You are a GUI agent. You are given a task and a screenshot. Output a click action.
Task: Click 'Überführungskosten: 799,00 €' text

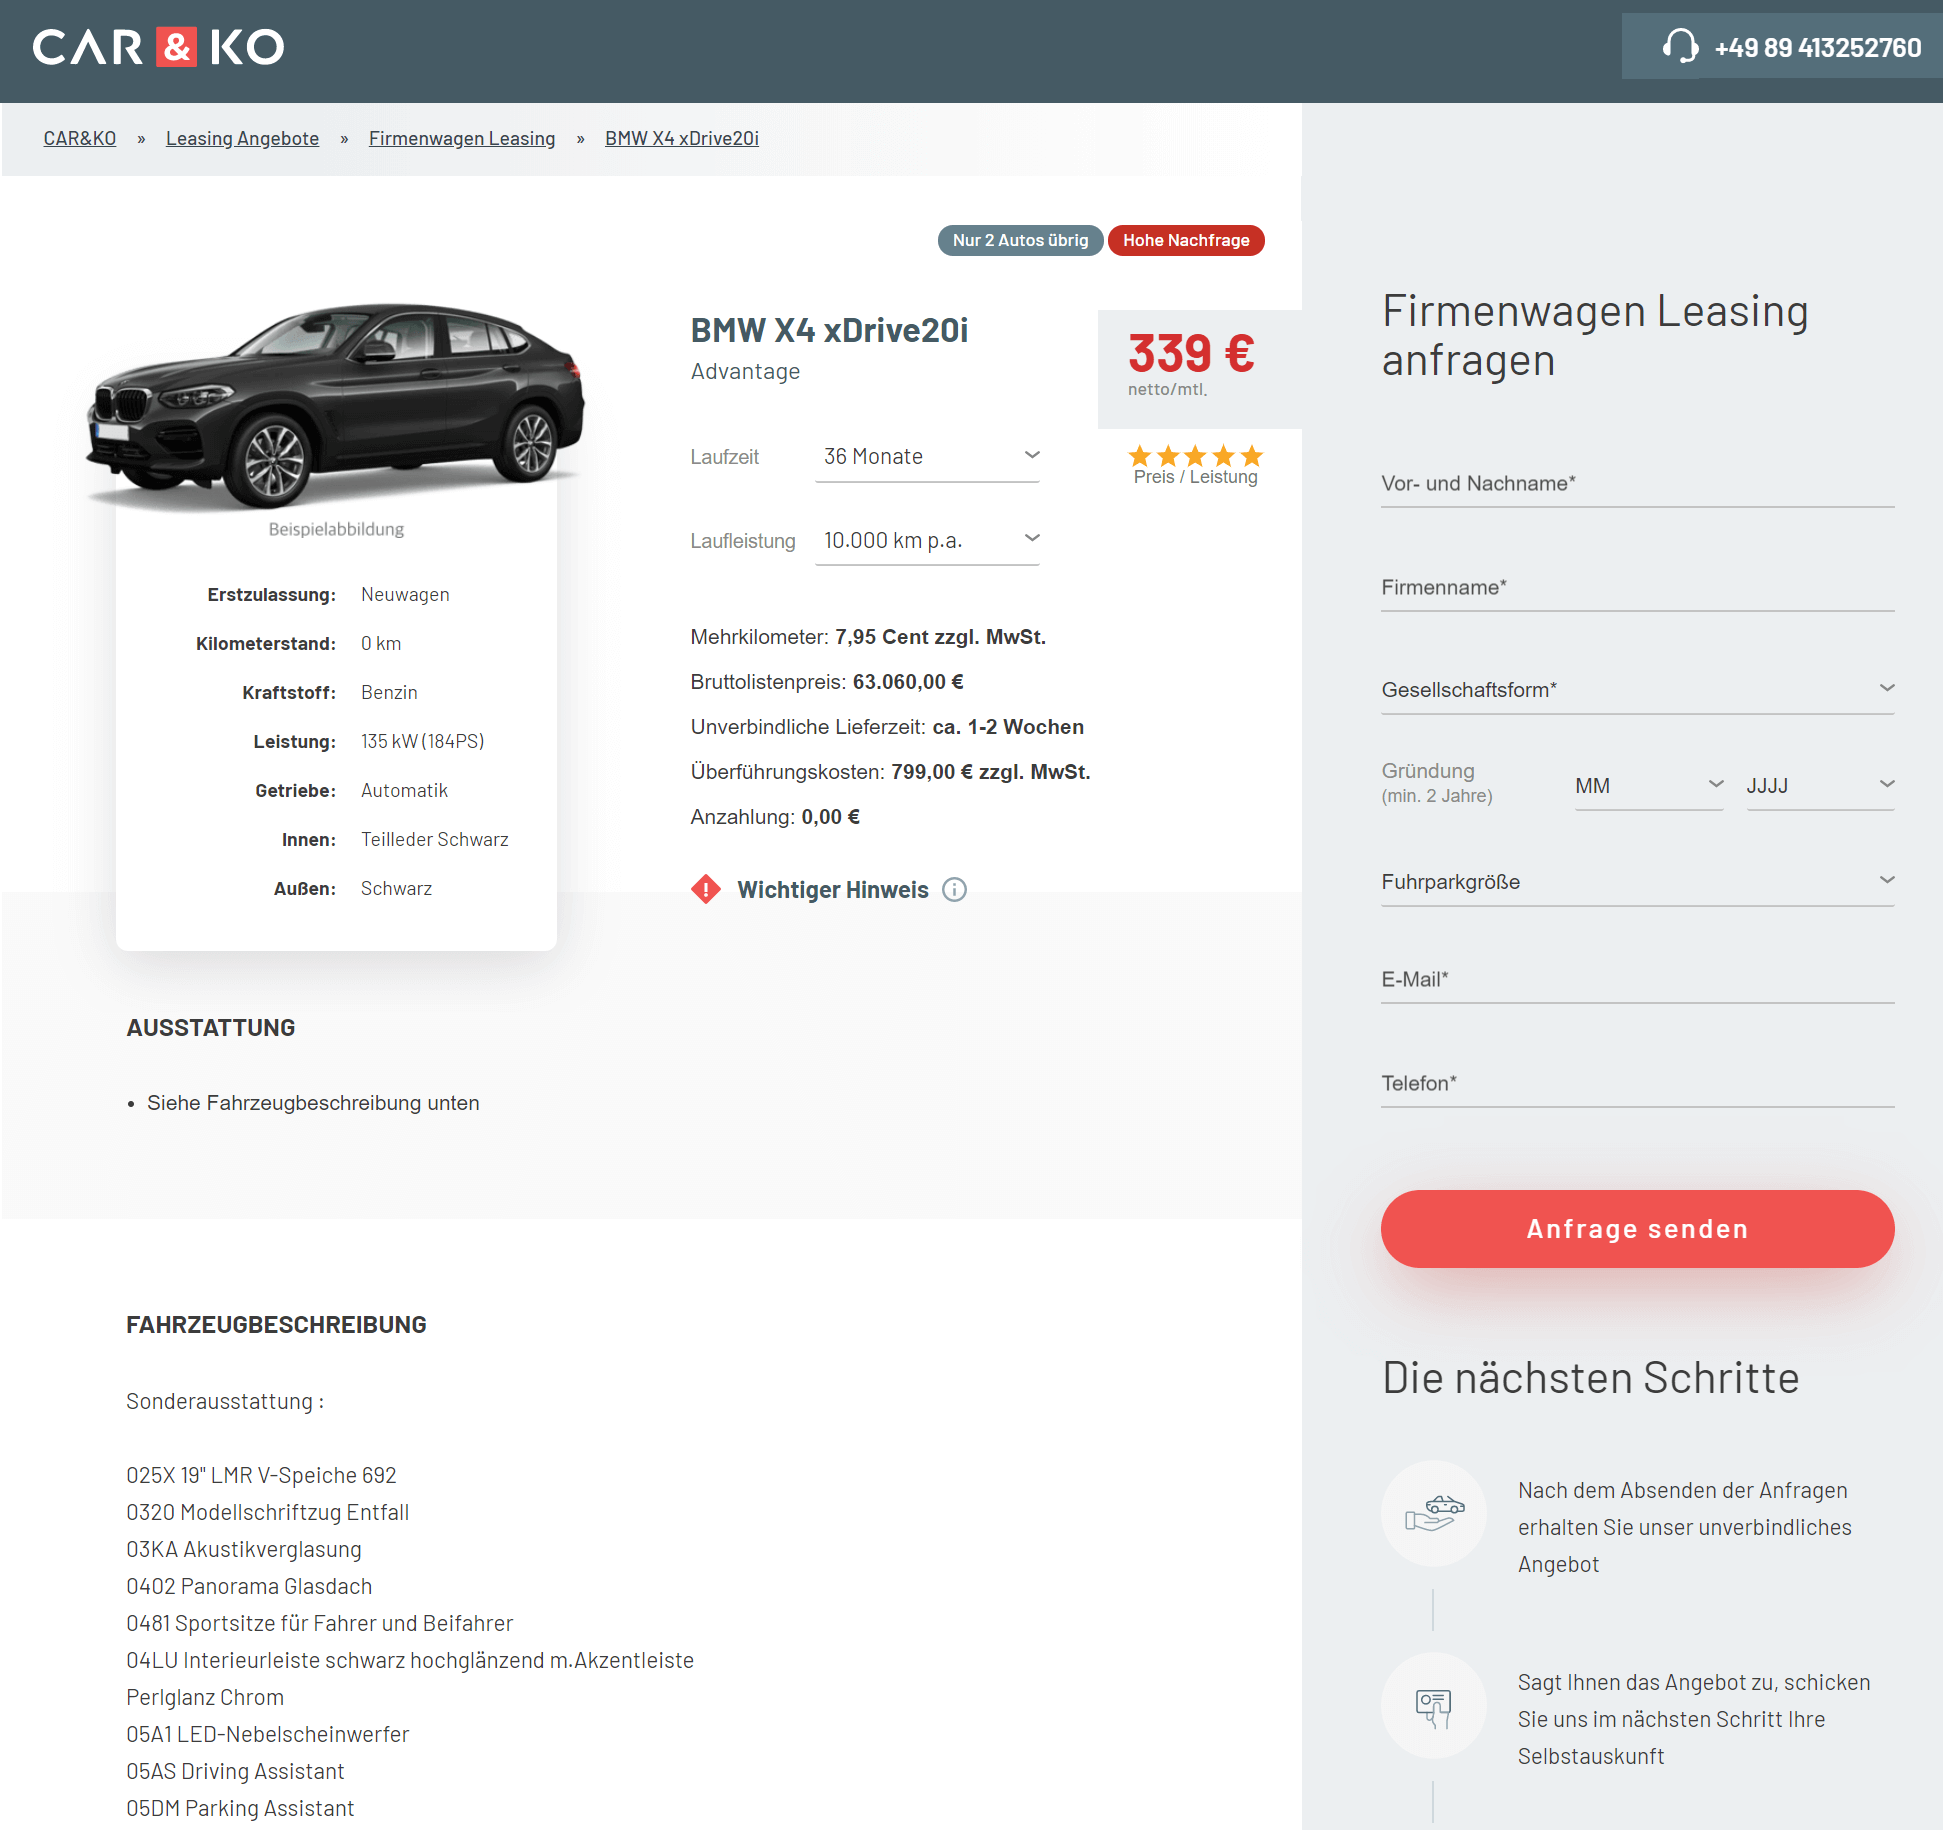point(890,772)
